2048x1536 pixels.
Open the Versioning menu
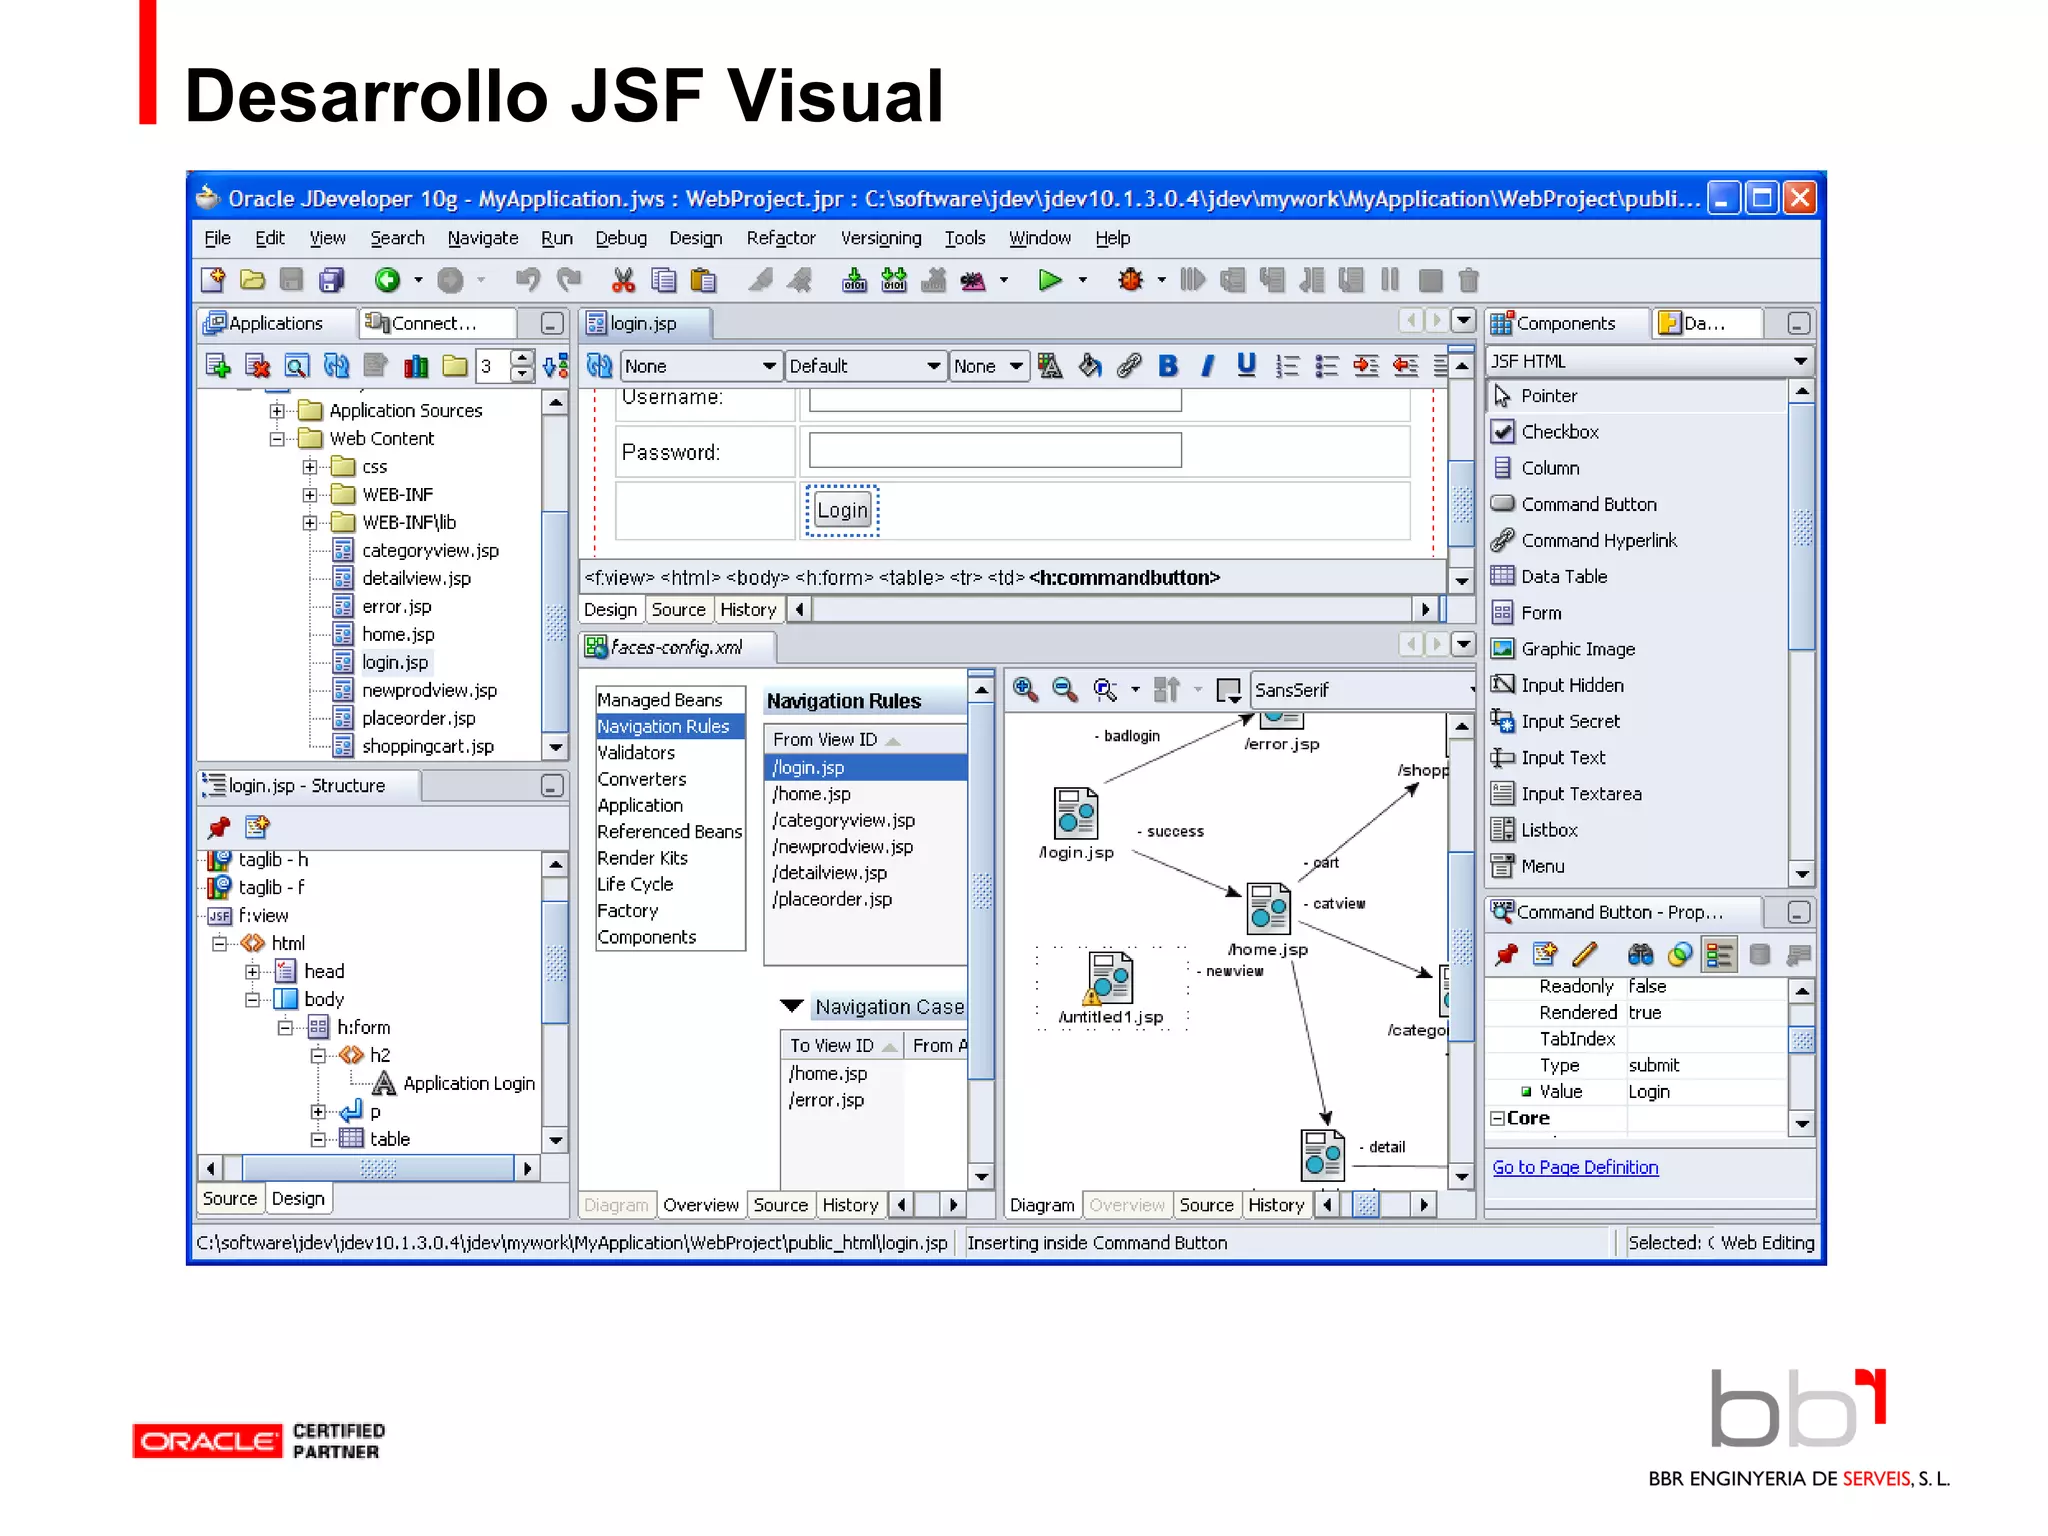pyautogui.click(x=881, y=238)
